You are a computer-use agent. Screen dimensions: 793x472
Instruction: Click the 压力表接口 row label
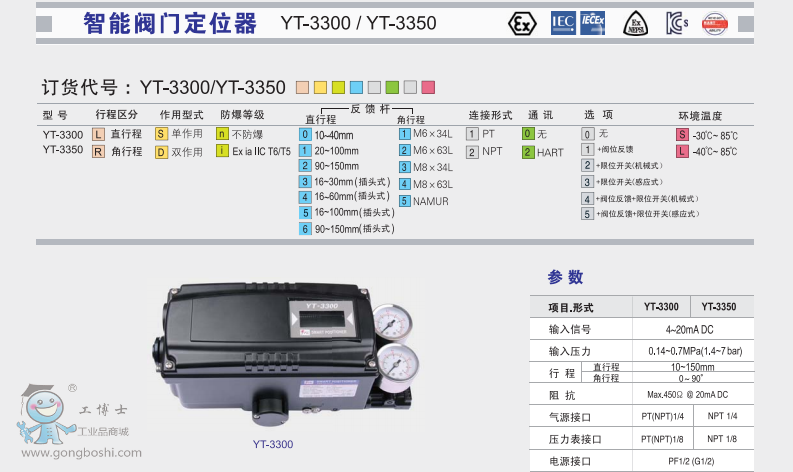coord(575,439)
